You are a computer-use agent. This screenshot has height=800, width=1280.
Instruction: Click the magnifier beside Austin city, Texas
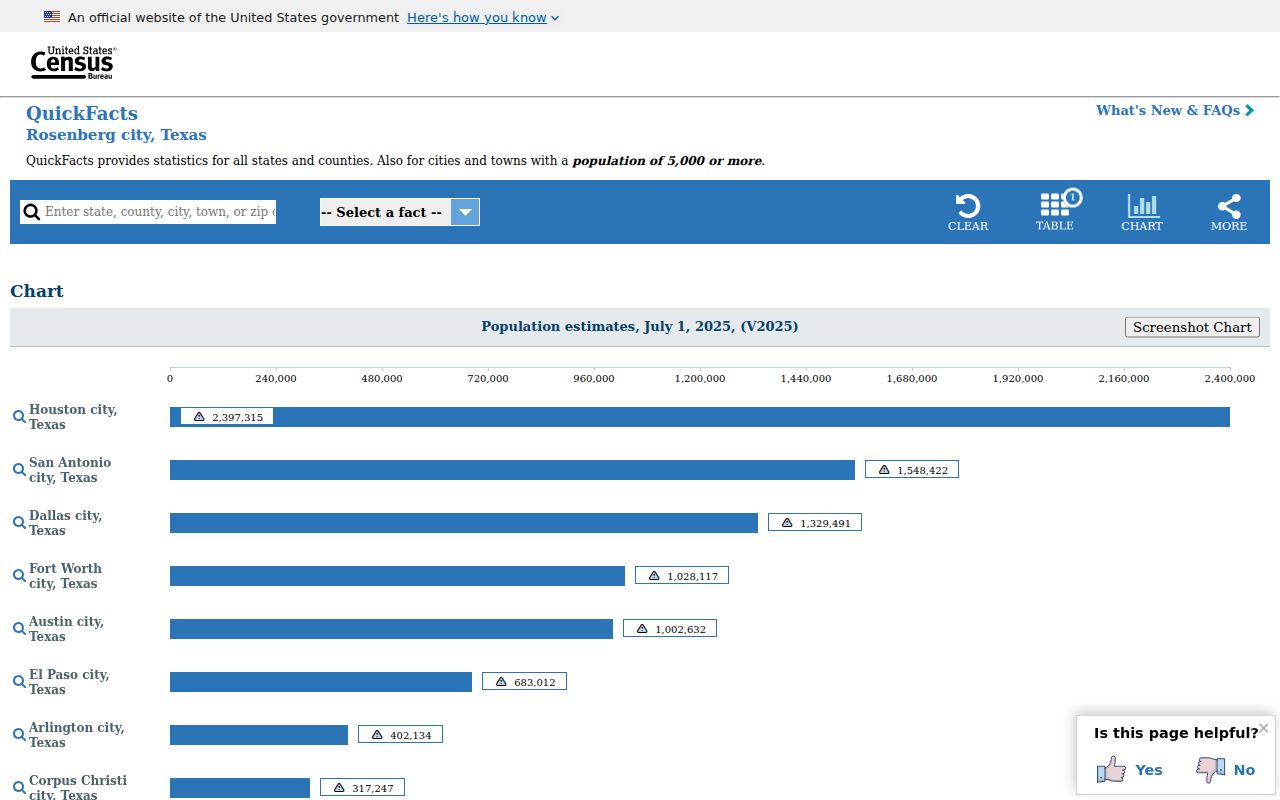click(19, 629)
